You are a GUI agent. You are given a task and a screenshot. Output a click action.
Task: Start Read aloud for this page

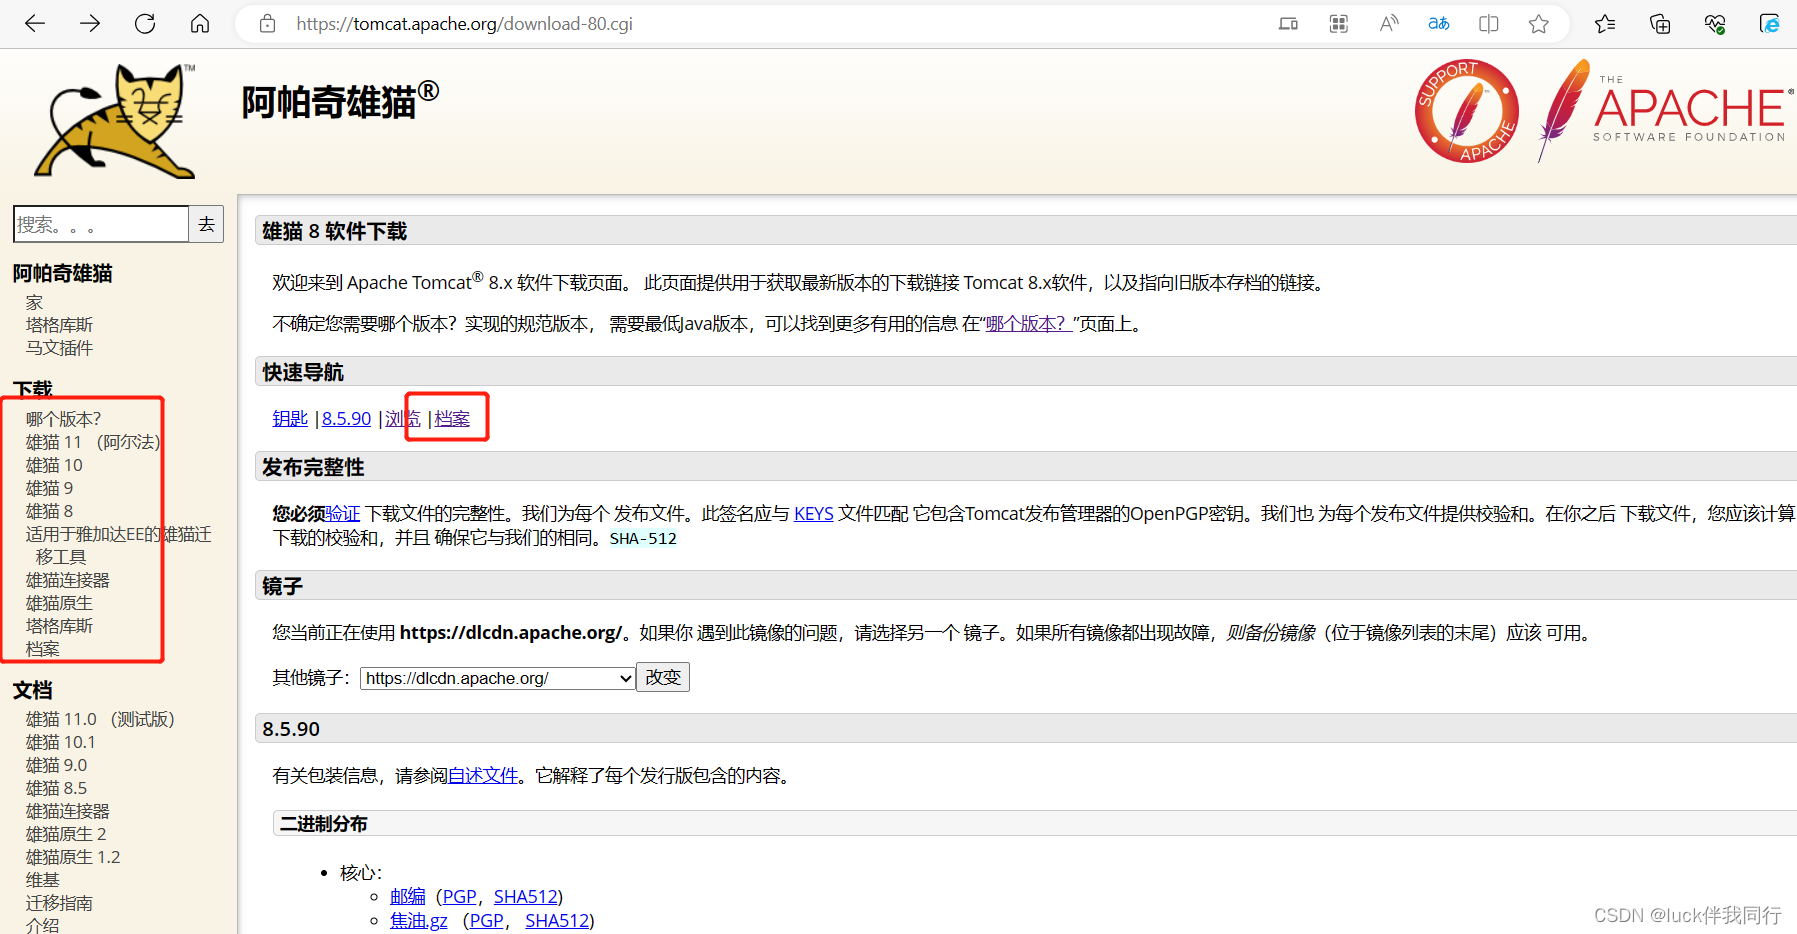tap(1388, 23)
